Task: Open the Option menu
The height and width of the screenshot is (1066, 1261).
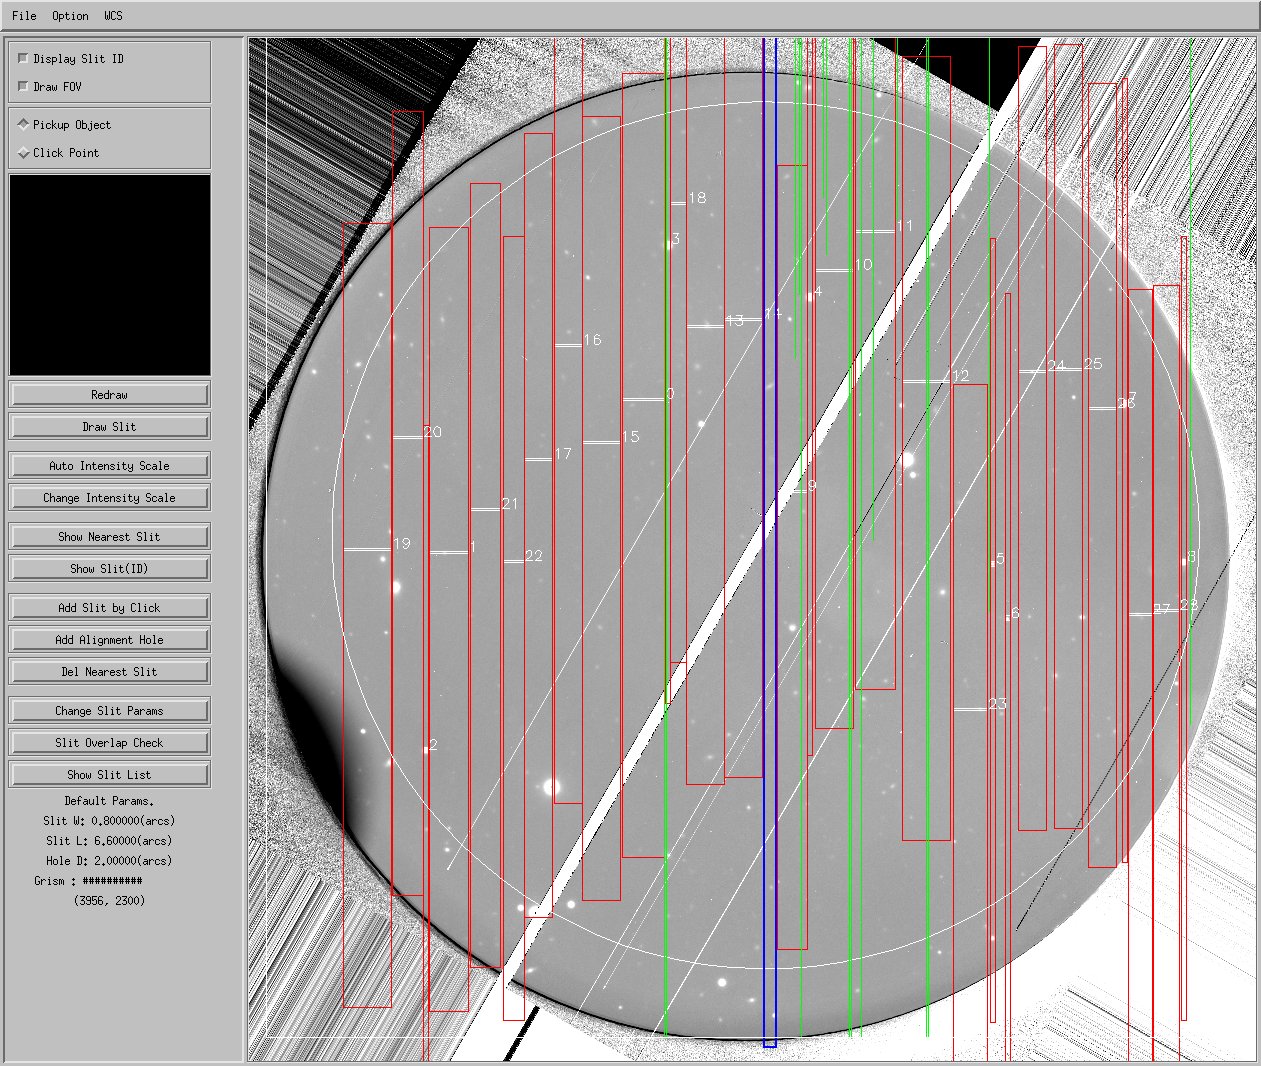Action: point(70,16)
